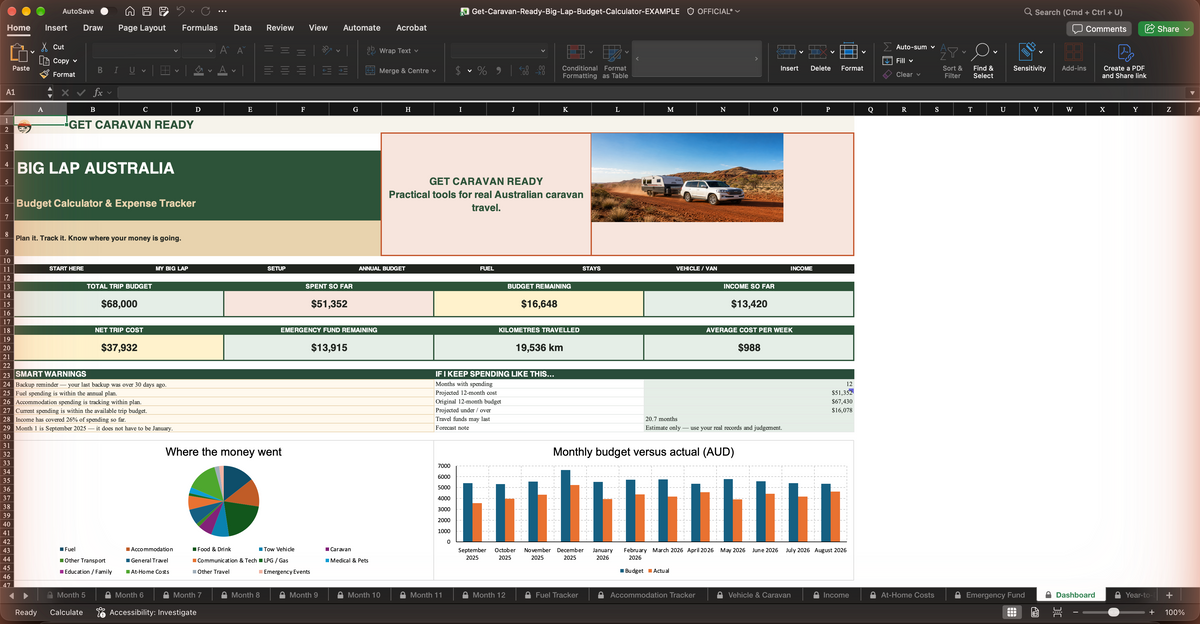Screen dimensions: 1200x624
Task: Expand the Auto-sum dropdown arrow
Action: coord(934,47)
